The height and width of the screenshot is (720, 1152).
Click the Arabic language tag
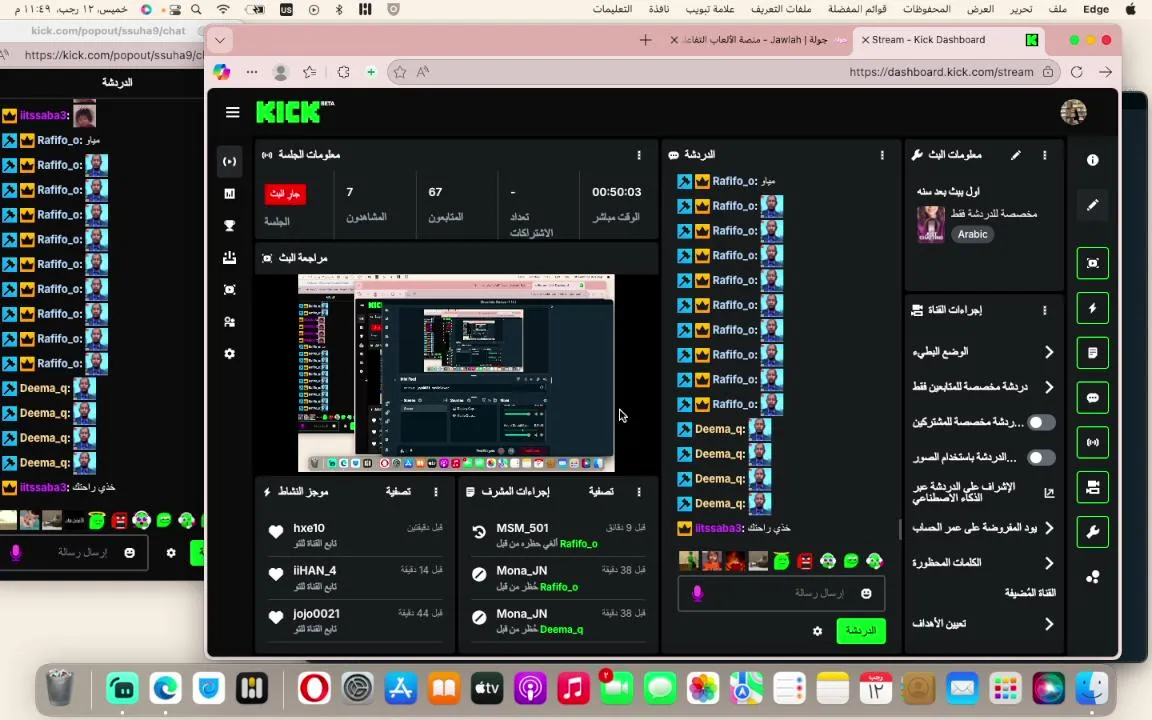pyautogui.click(x=972, y=234)
